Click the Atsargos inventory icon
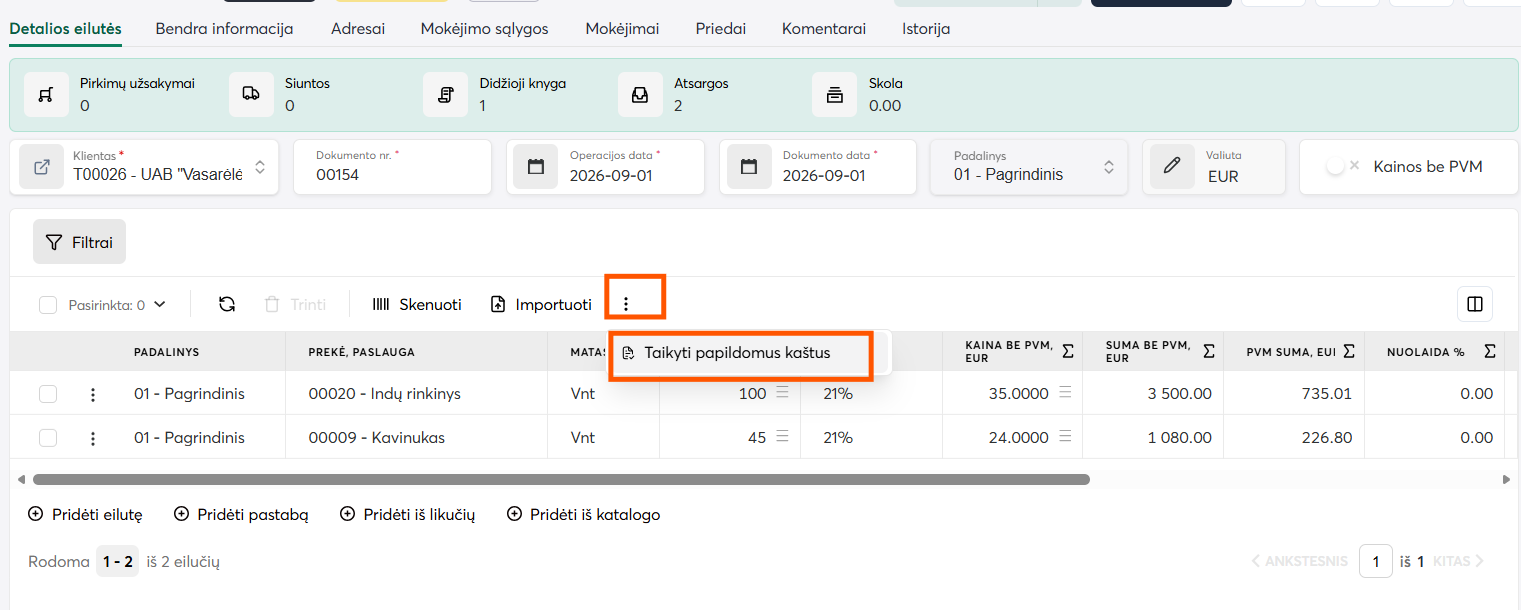Screen dimensions: 1521x610 (x=640, y=95)
